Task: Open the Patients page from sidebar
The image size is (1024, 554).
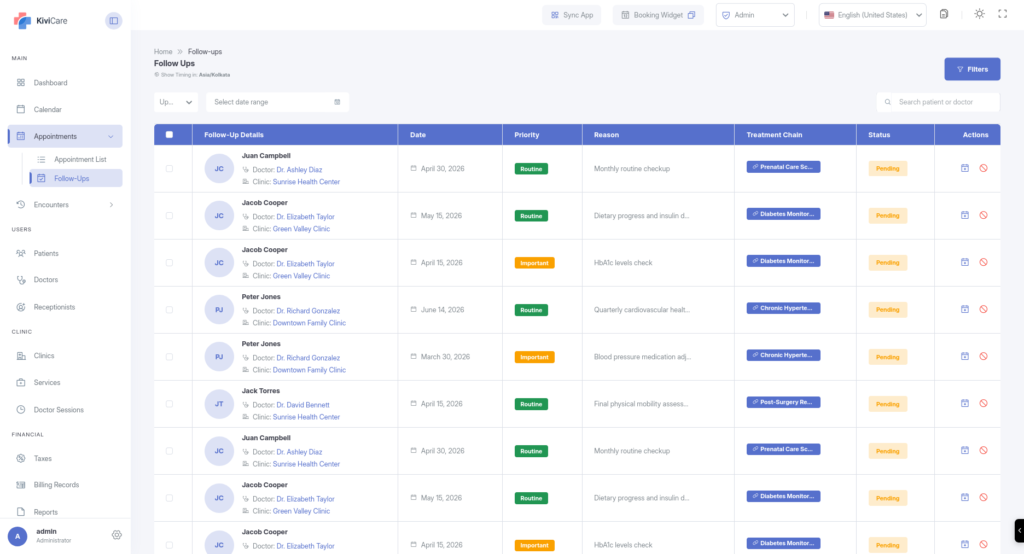Action: click(46, 253)
